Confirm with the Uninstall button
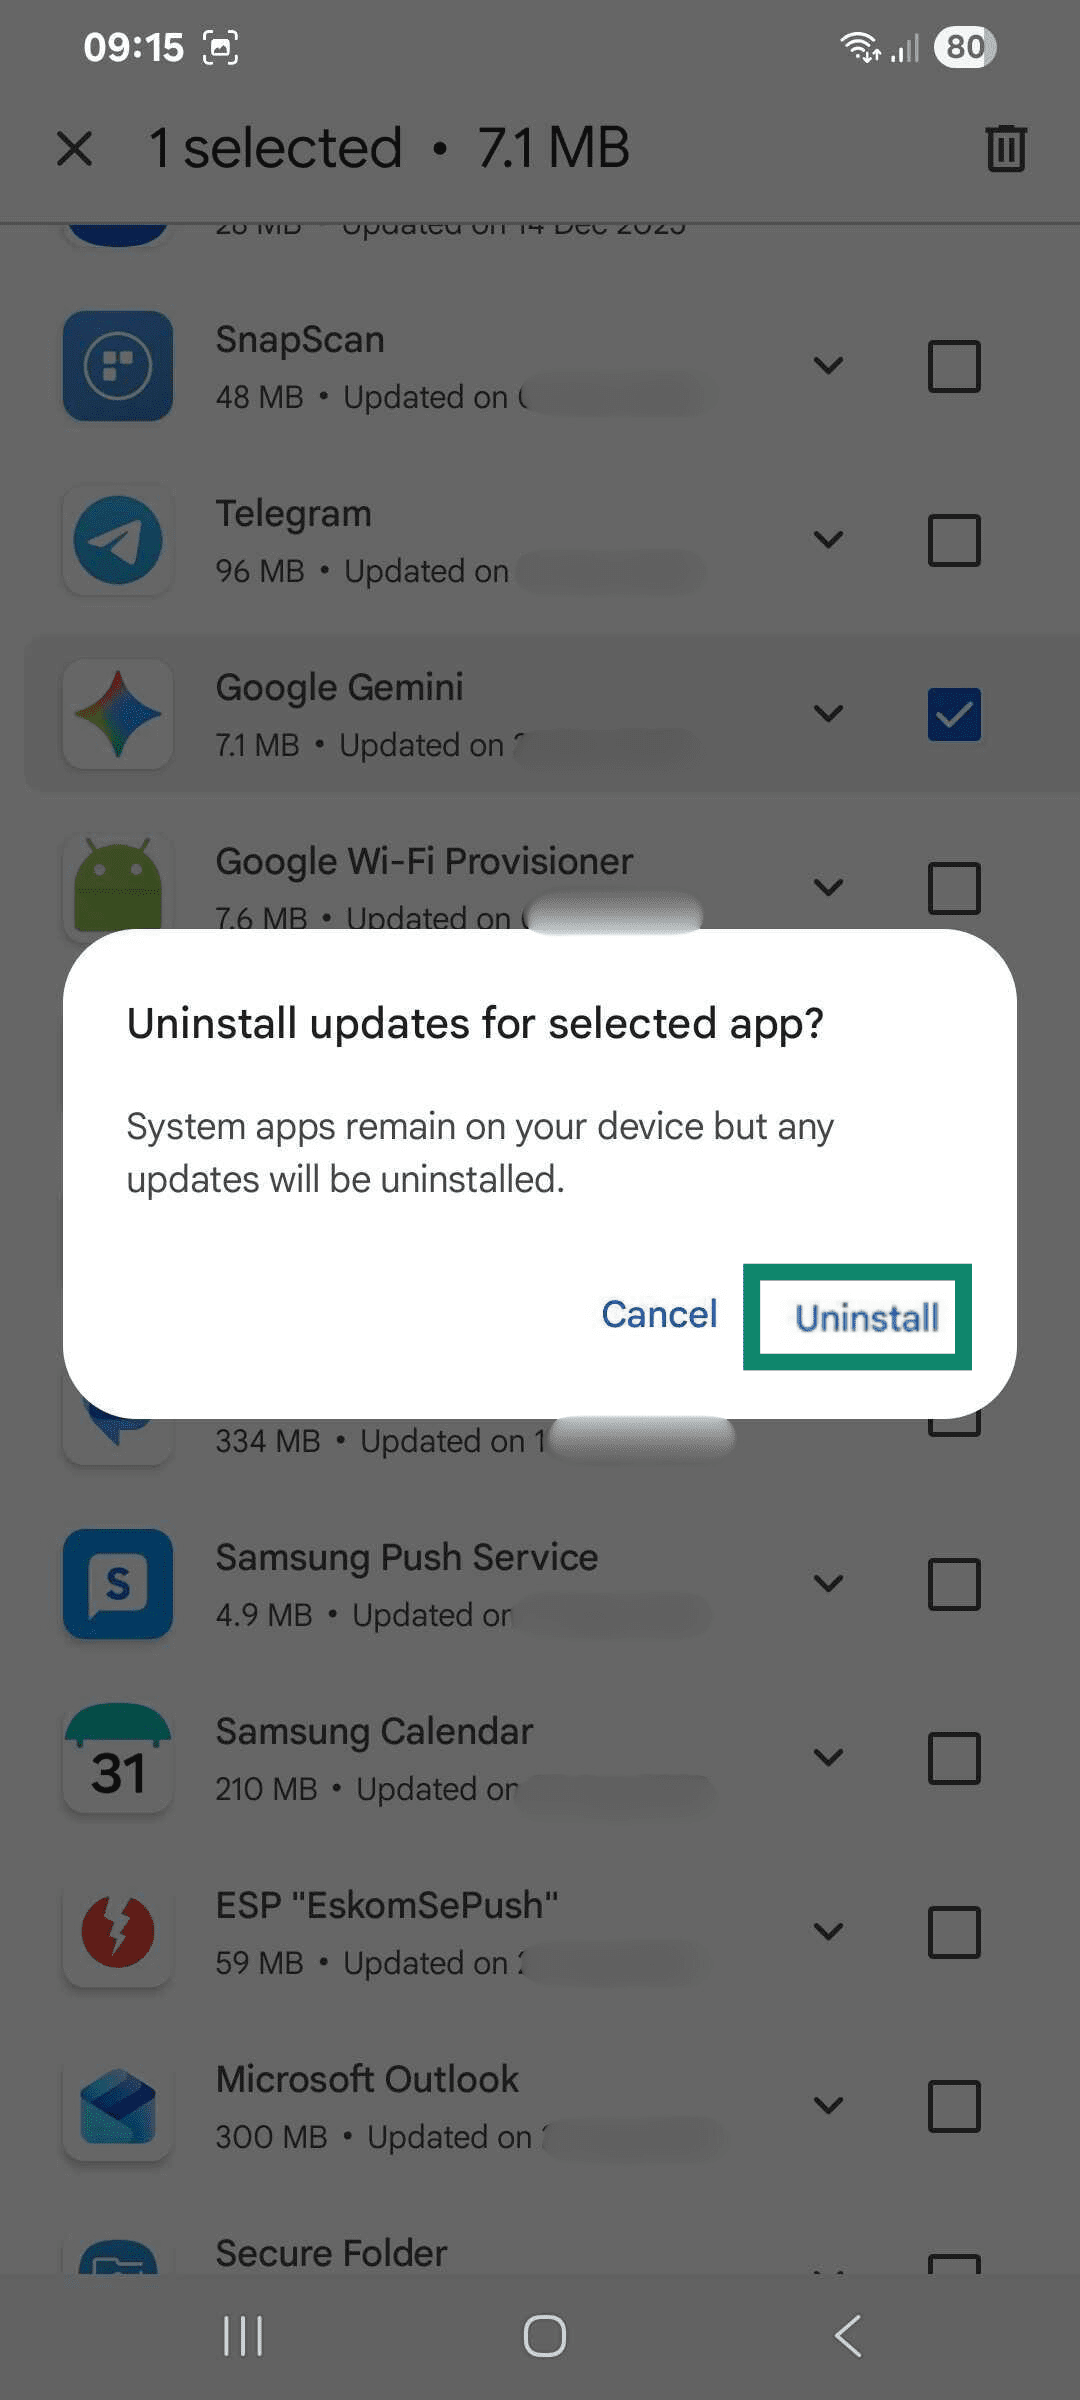 [867, 1317]
